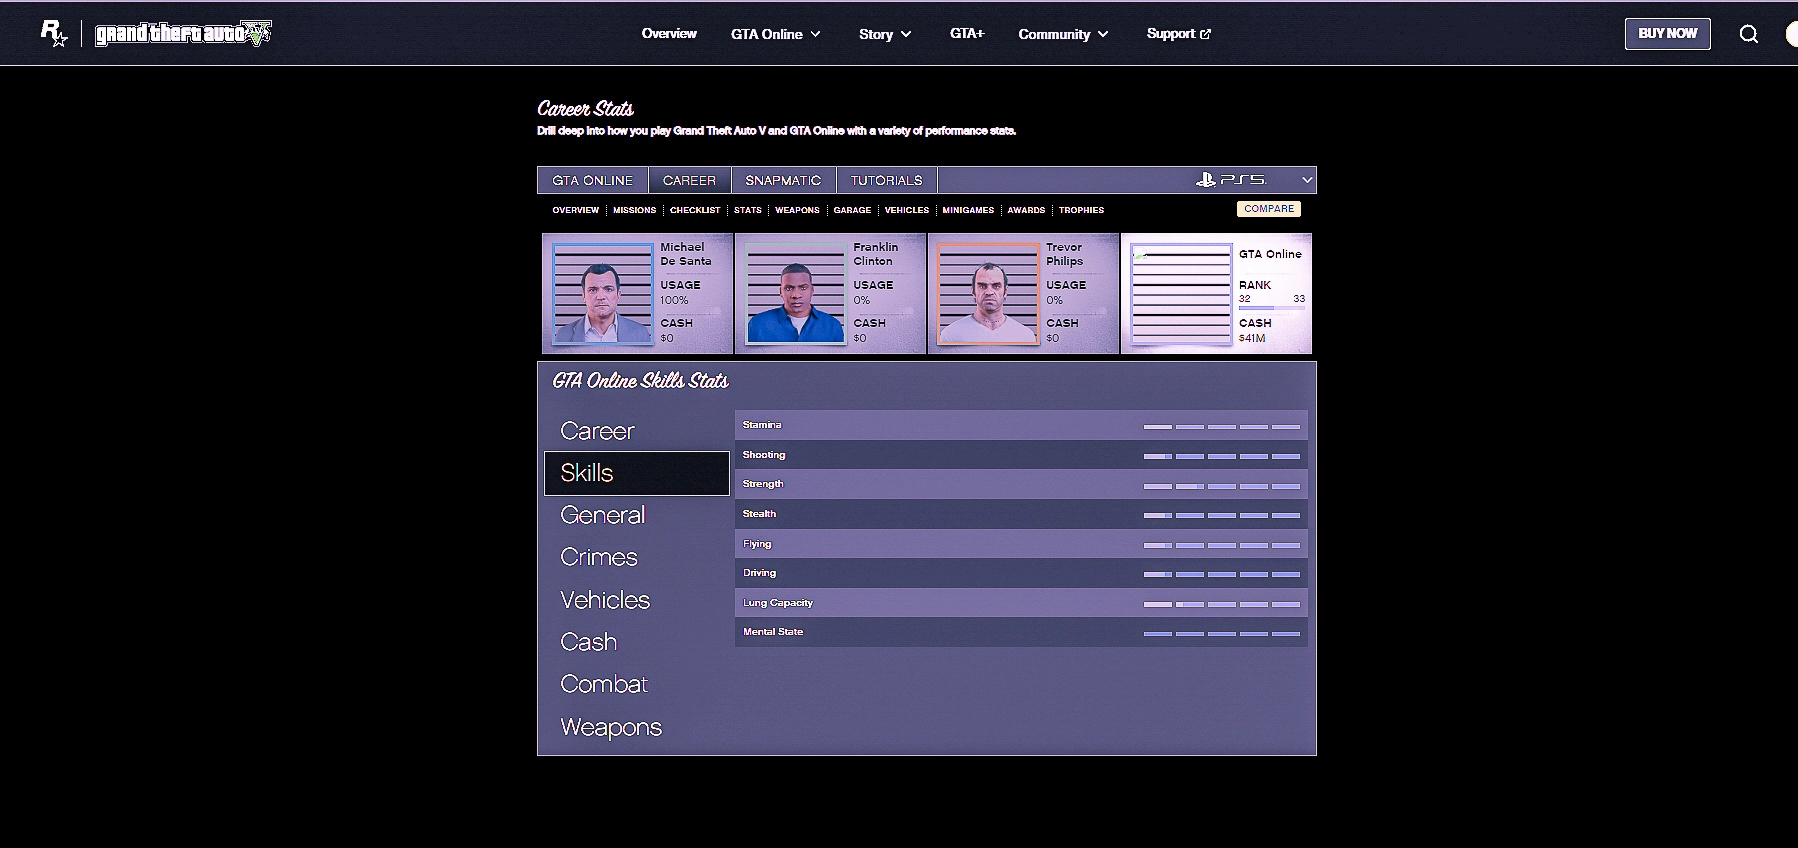Click the Grand Theft Auto V logo
Image resolution: width=1798 pixels, height=848 pixels.
click(x=183, y=34)
